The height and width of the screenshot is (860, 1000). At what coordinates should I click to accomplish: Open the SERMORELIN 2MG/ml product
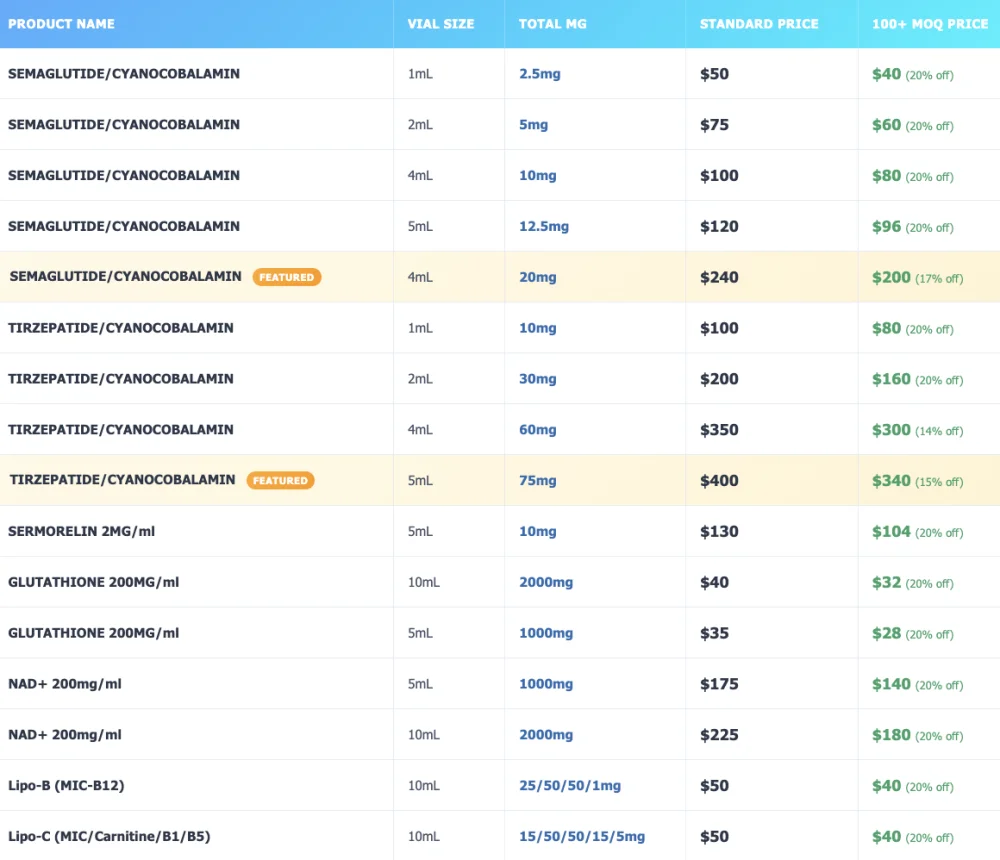click(x=81, y=531)
